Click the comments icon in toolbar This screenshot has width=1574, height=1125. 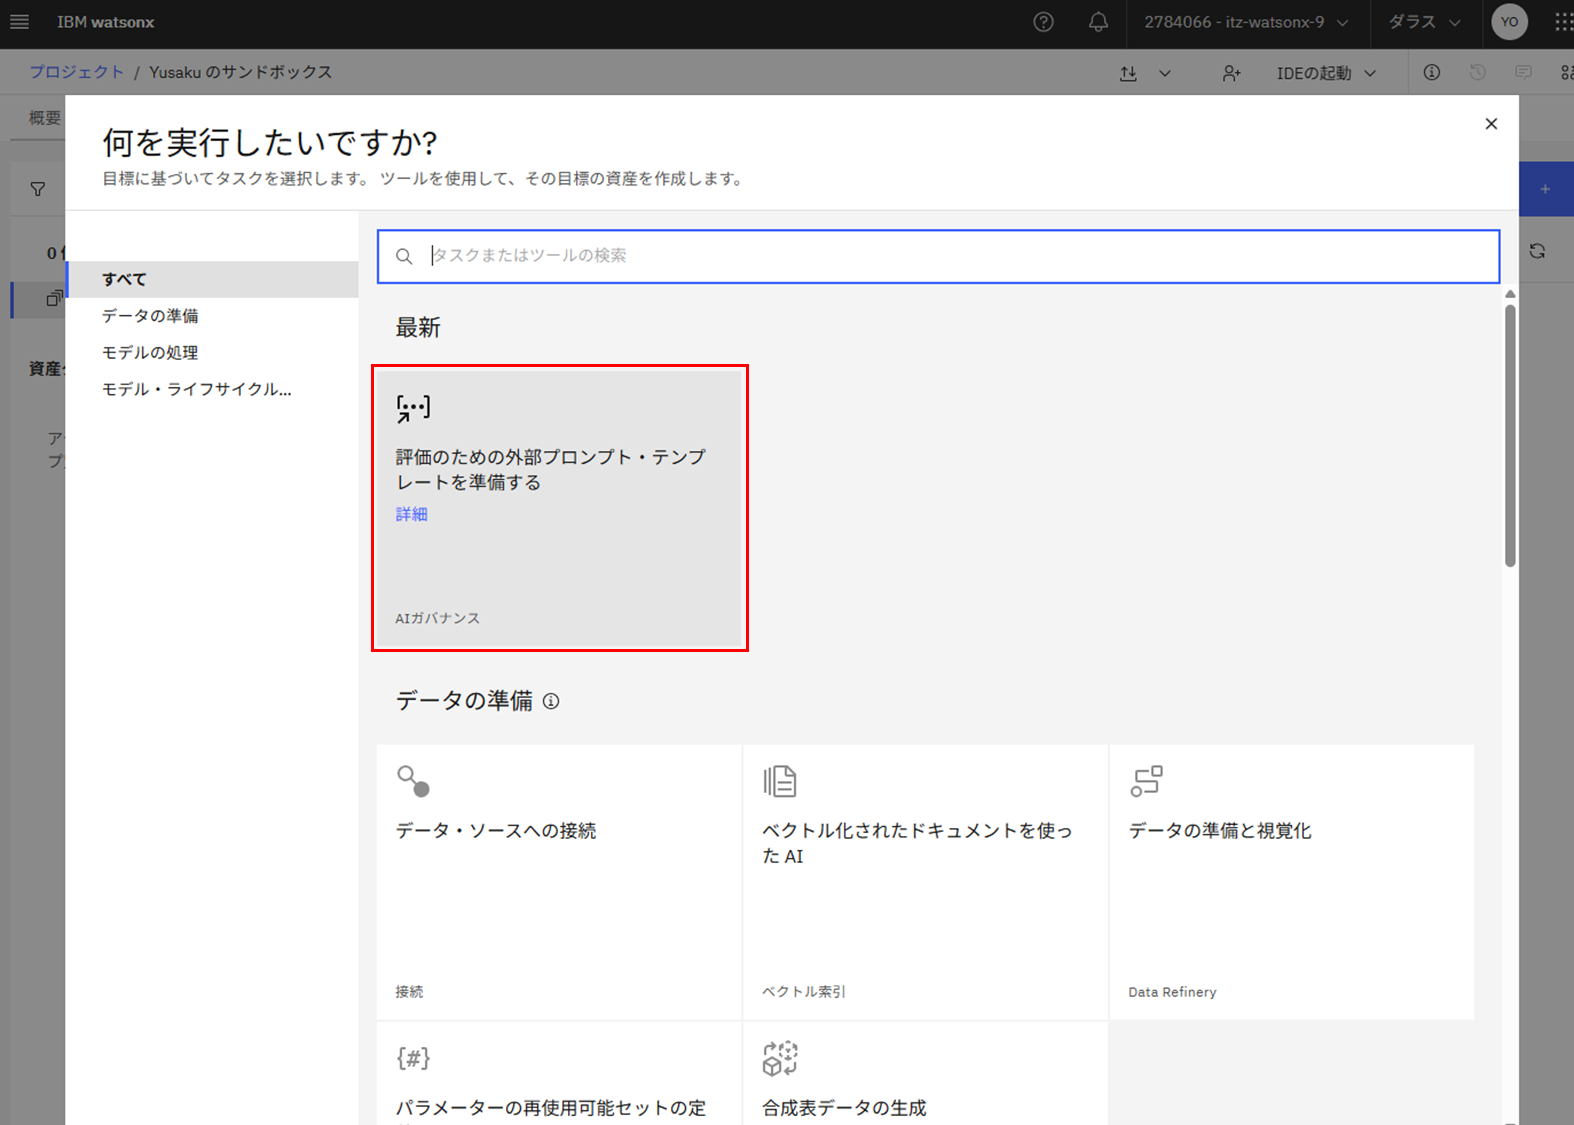pyautogui.click(x=1523, y=72)
